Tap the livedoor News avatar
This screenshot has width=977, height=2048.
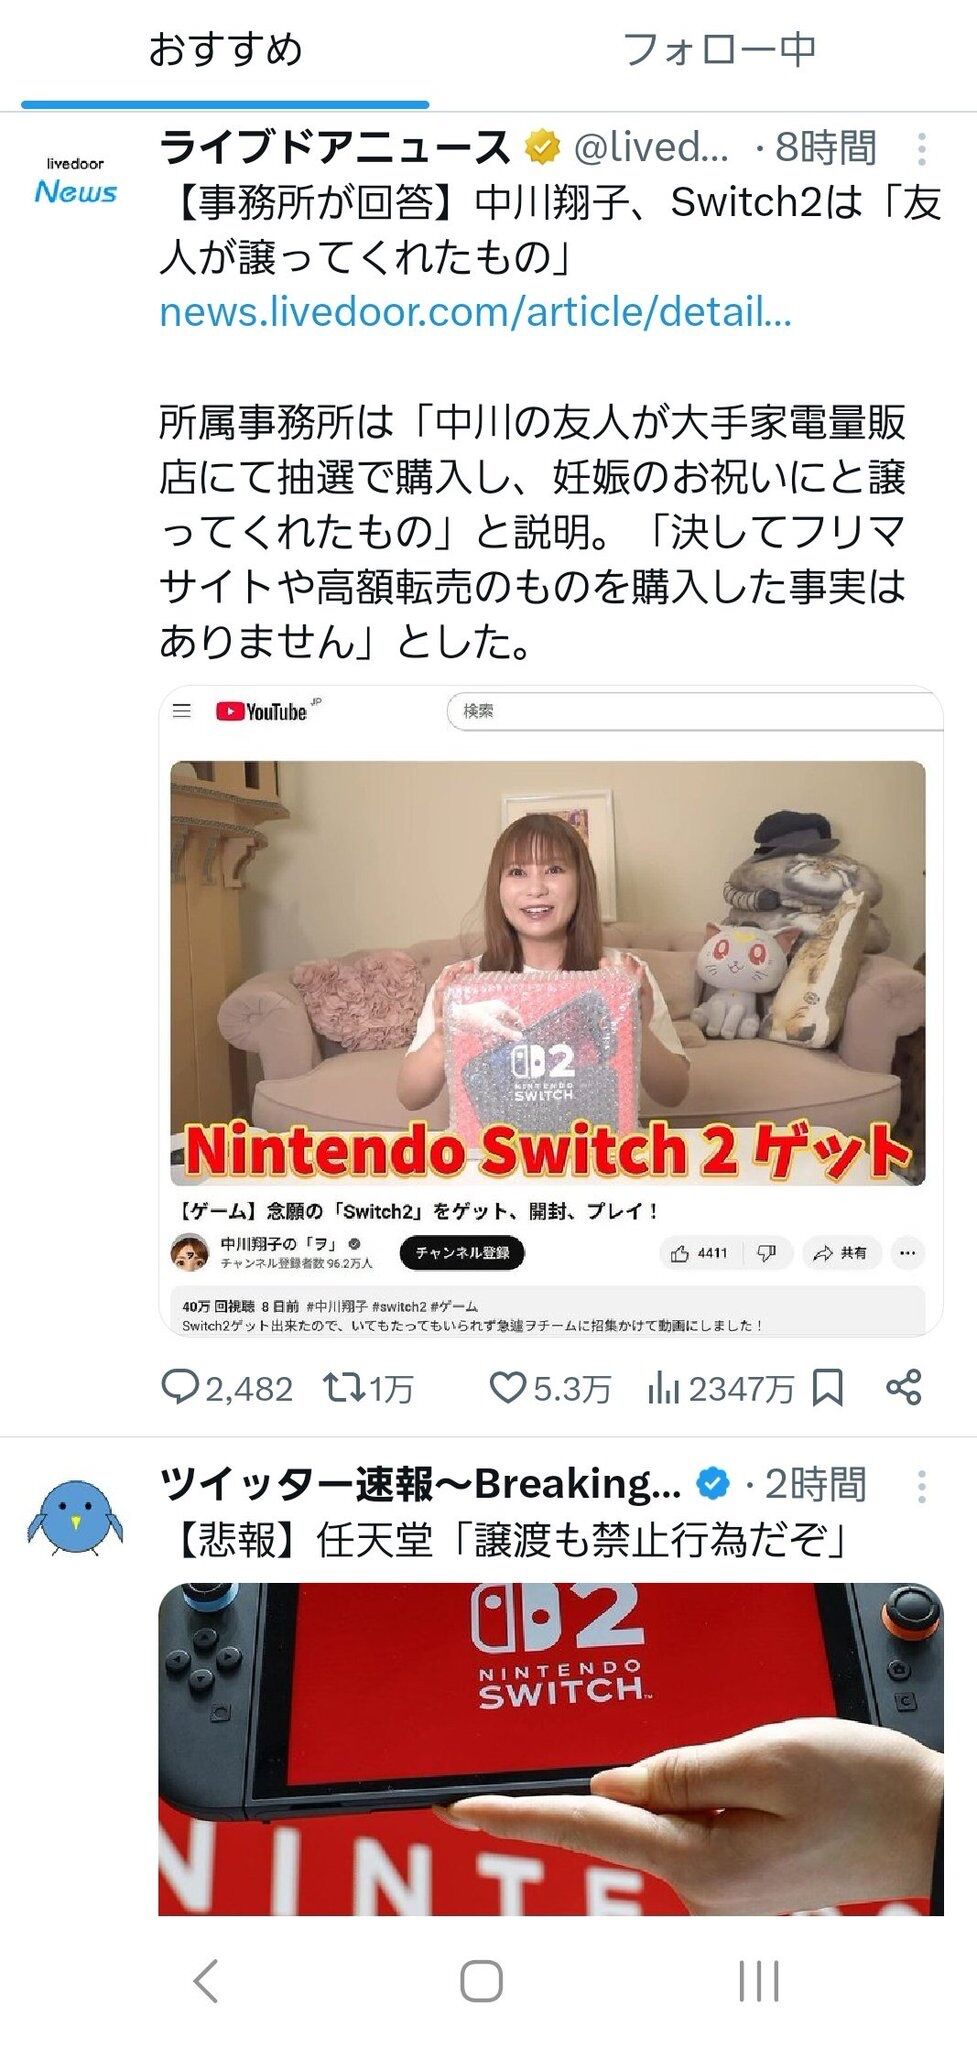[x=76, y=180]
